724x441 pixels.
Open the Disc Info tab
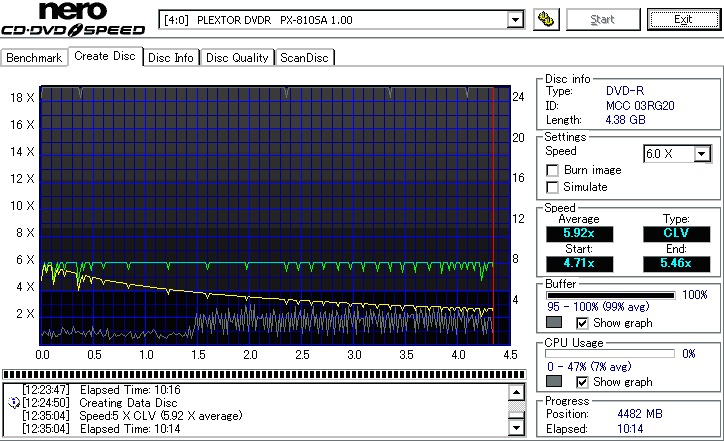click(x=171, y=58)
